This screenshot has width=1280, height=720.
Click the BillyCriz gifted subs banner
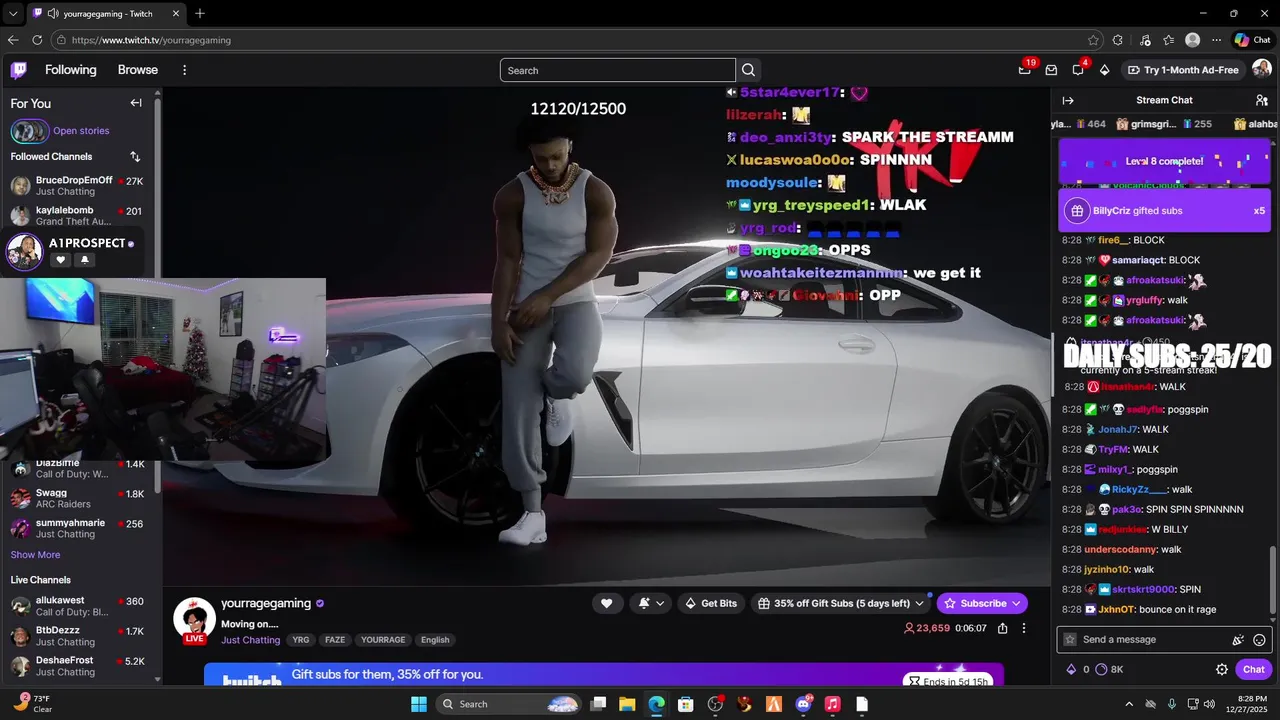point(1165,211)
